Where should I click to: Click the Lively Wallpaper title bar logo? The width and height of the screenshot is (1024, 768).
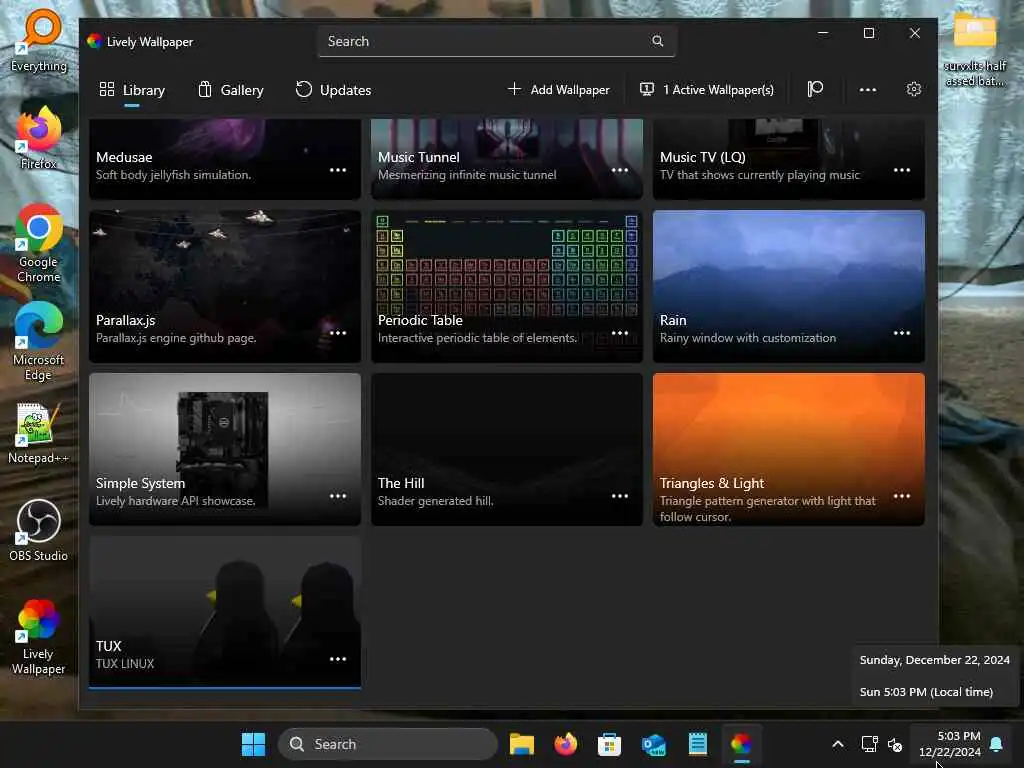tap(95, 41)
